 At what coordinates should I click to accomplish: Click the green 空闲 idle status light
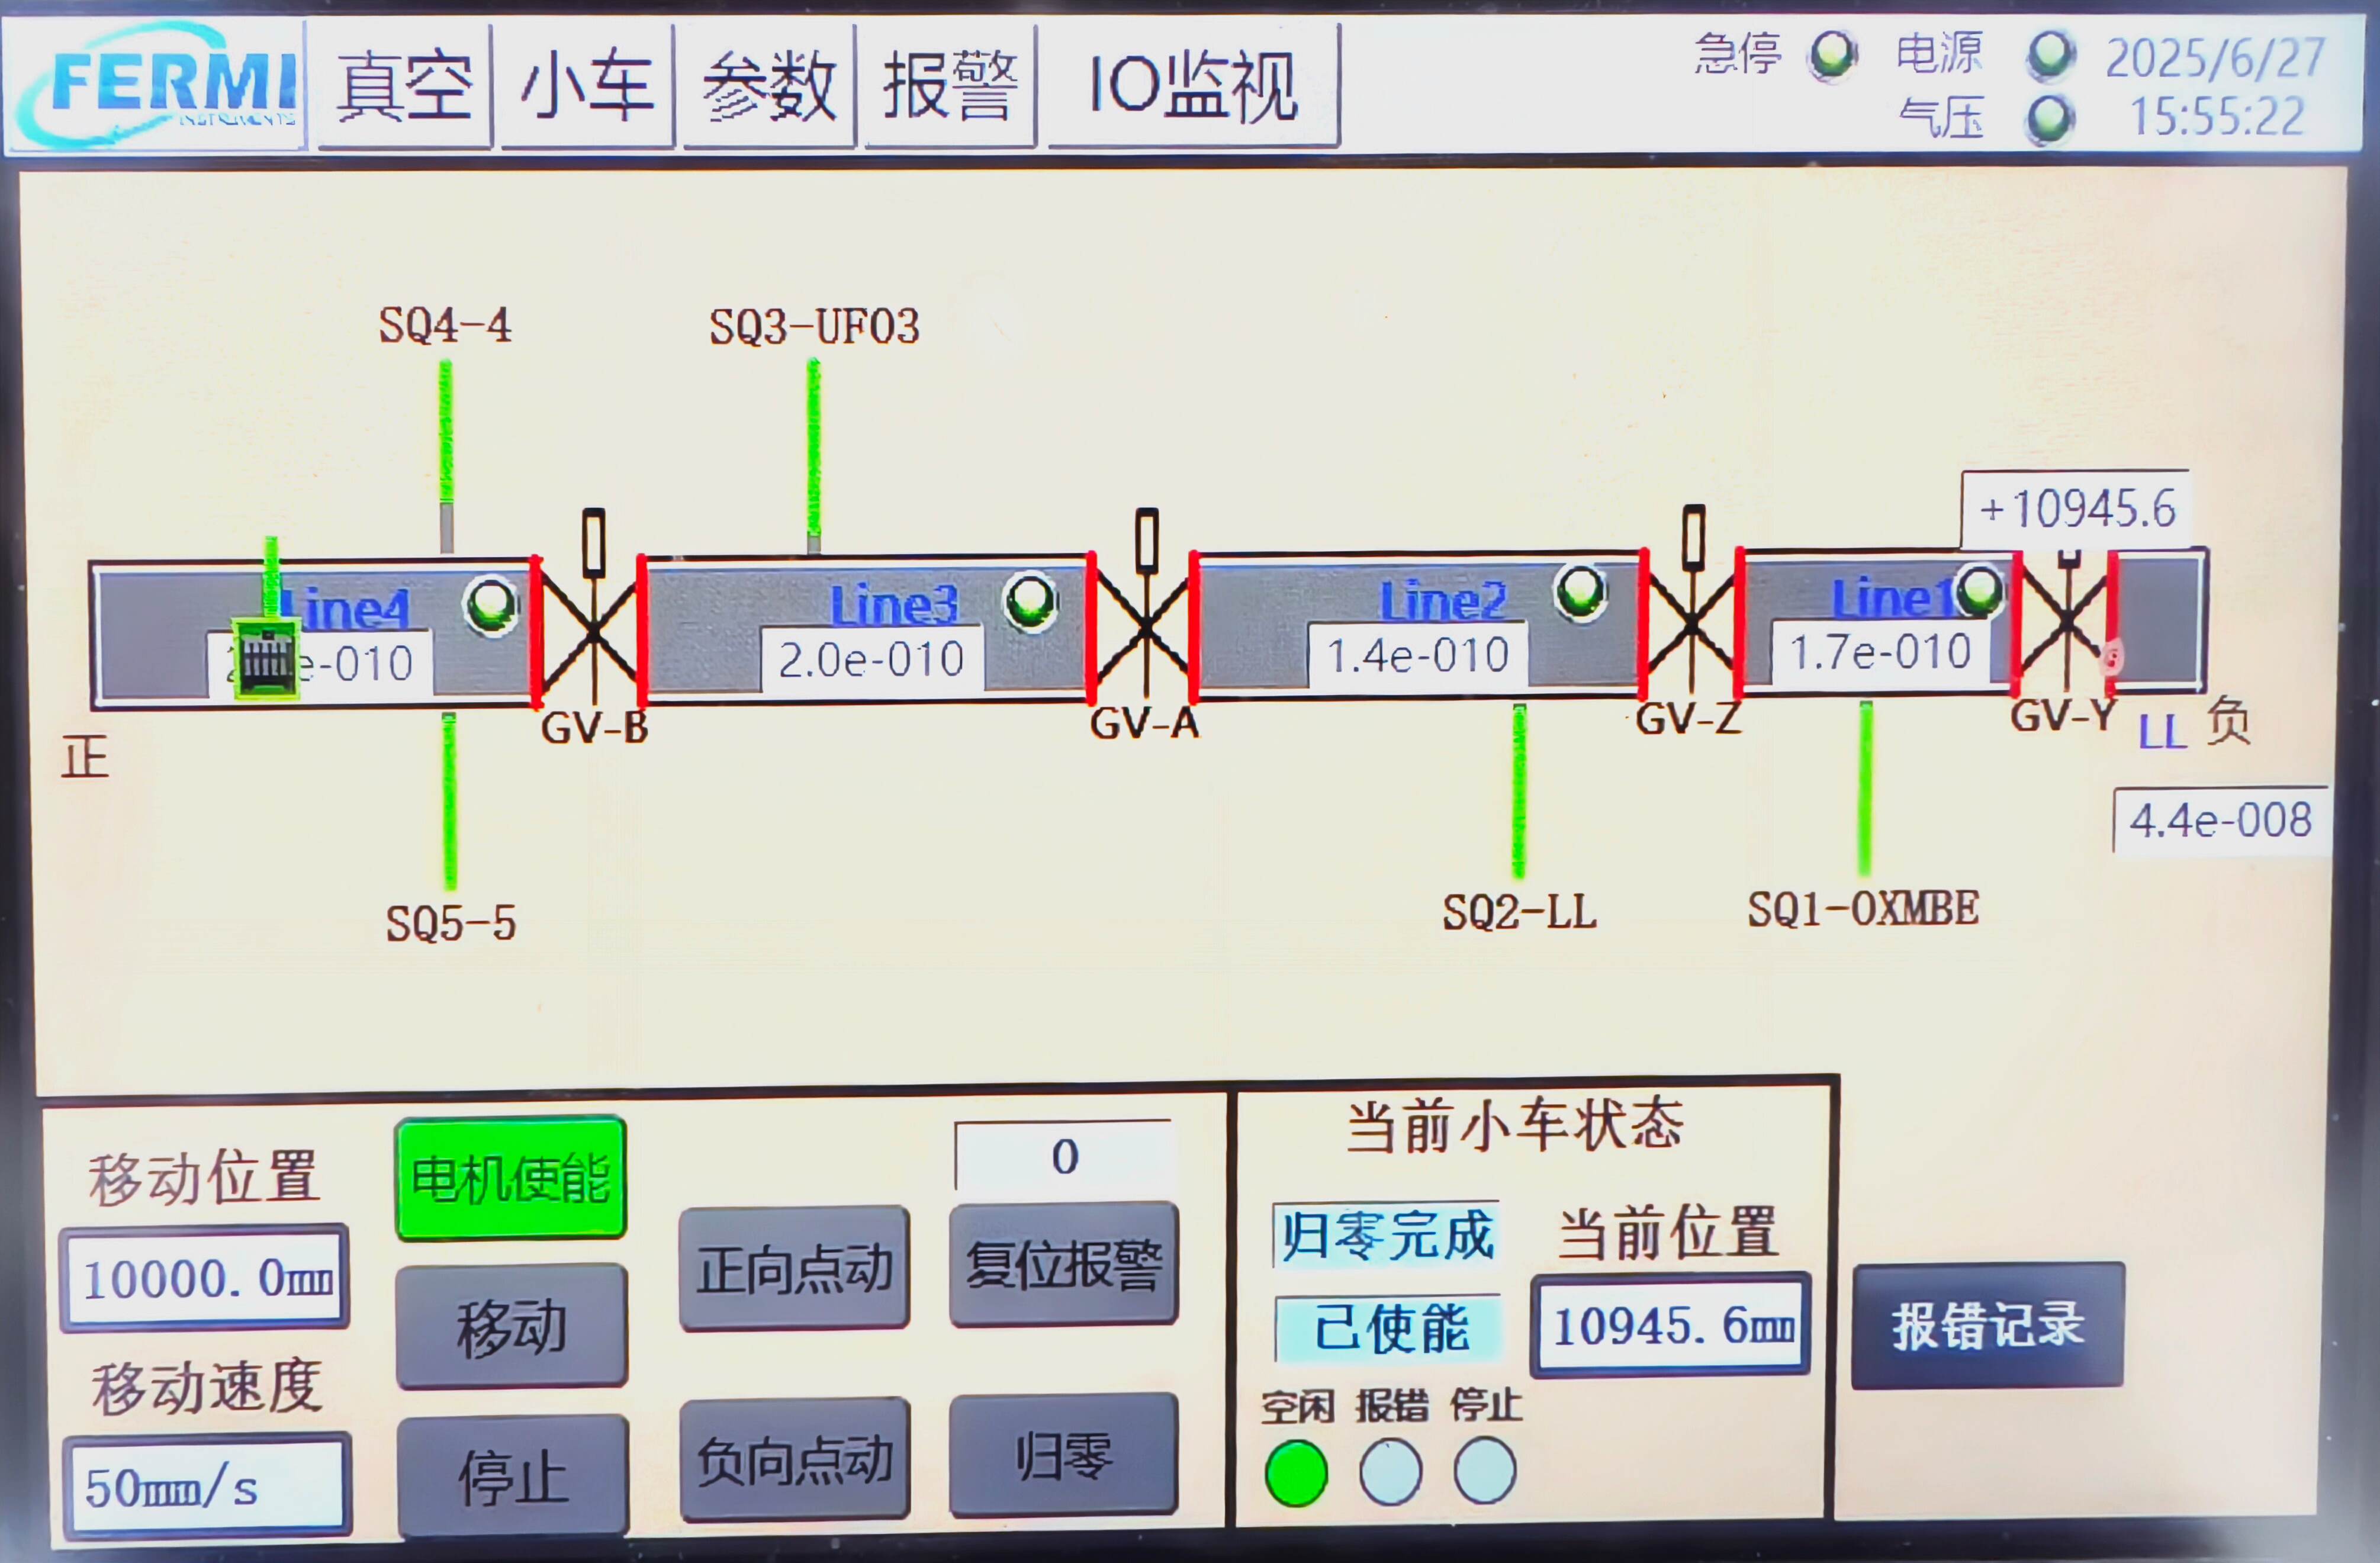click(1296, 1472)
